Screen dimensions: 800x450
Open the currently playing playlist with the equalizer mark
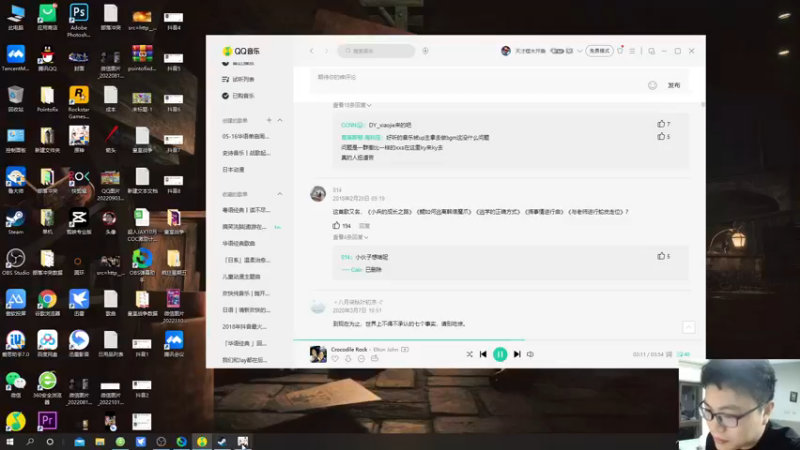point(244,227)
